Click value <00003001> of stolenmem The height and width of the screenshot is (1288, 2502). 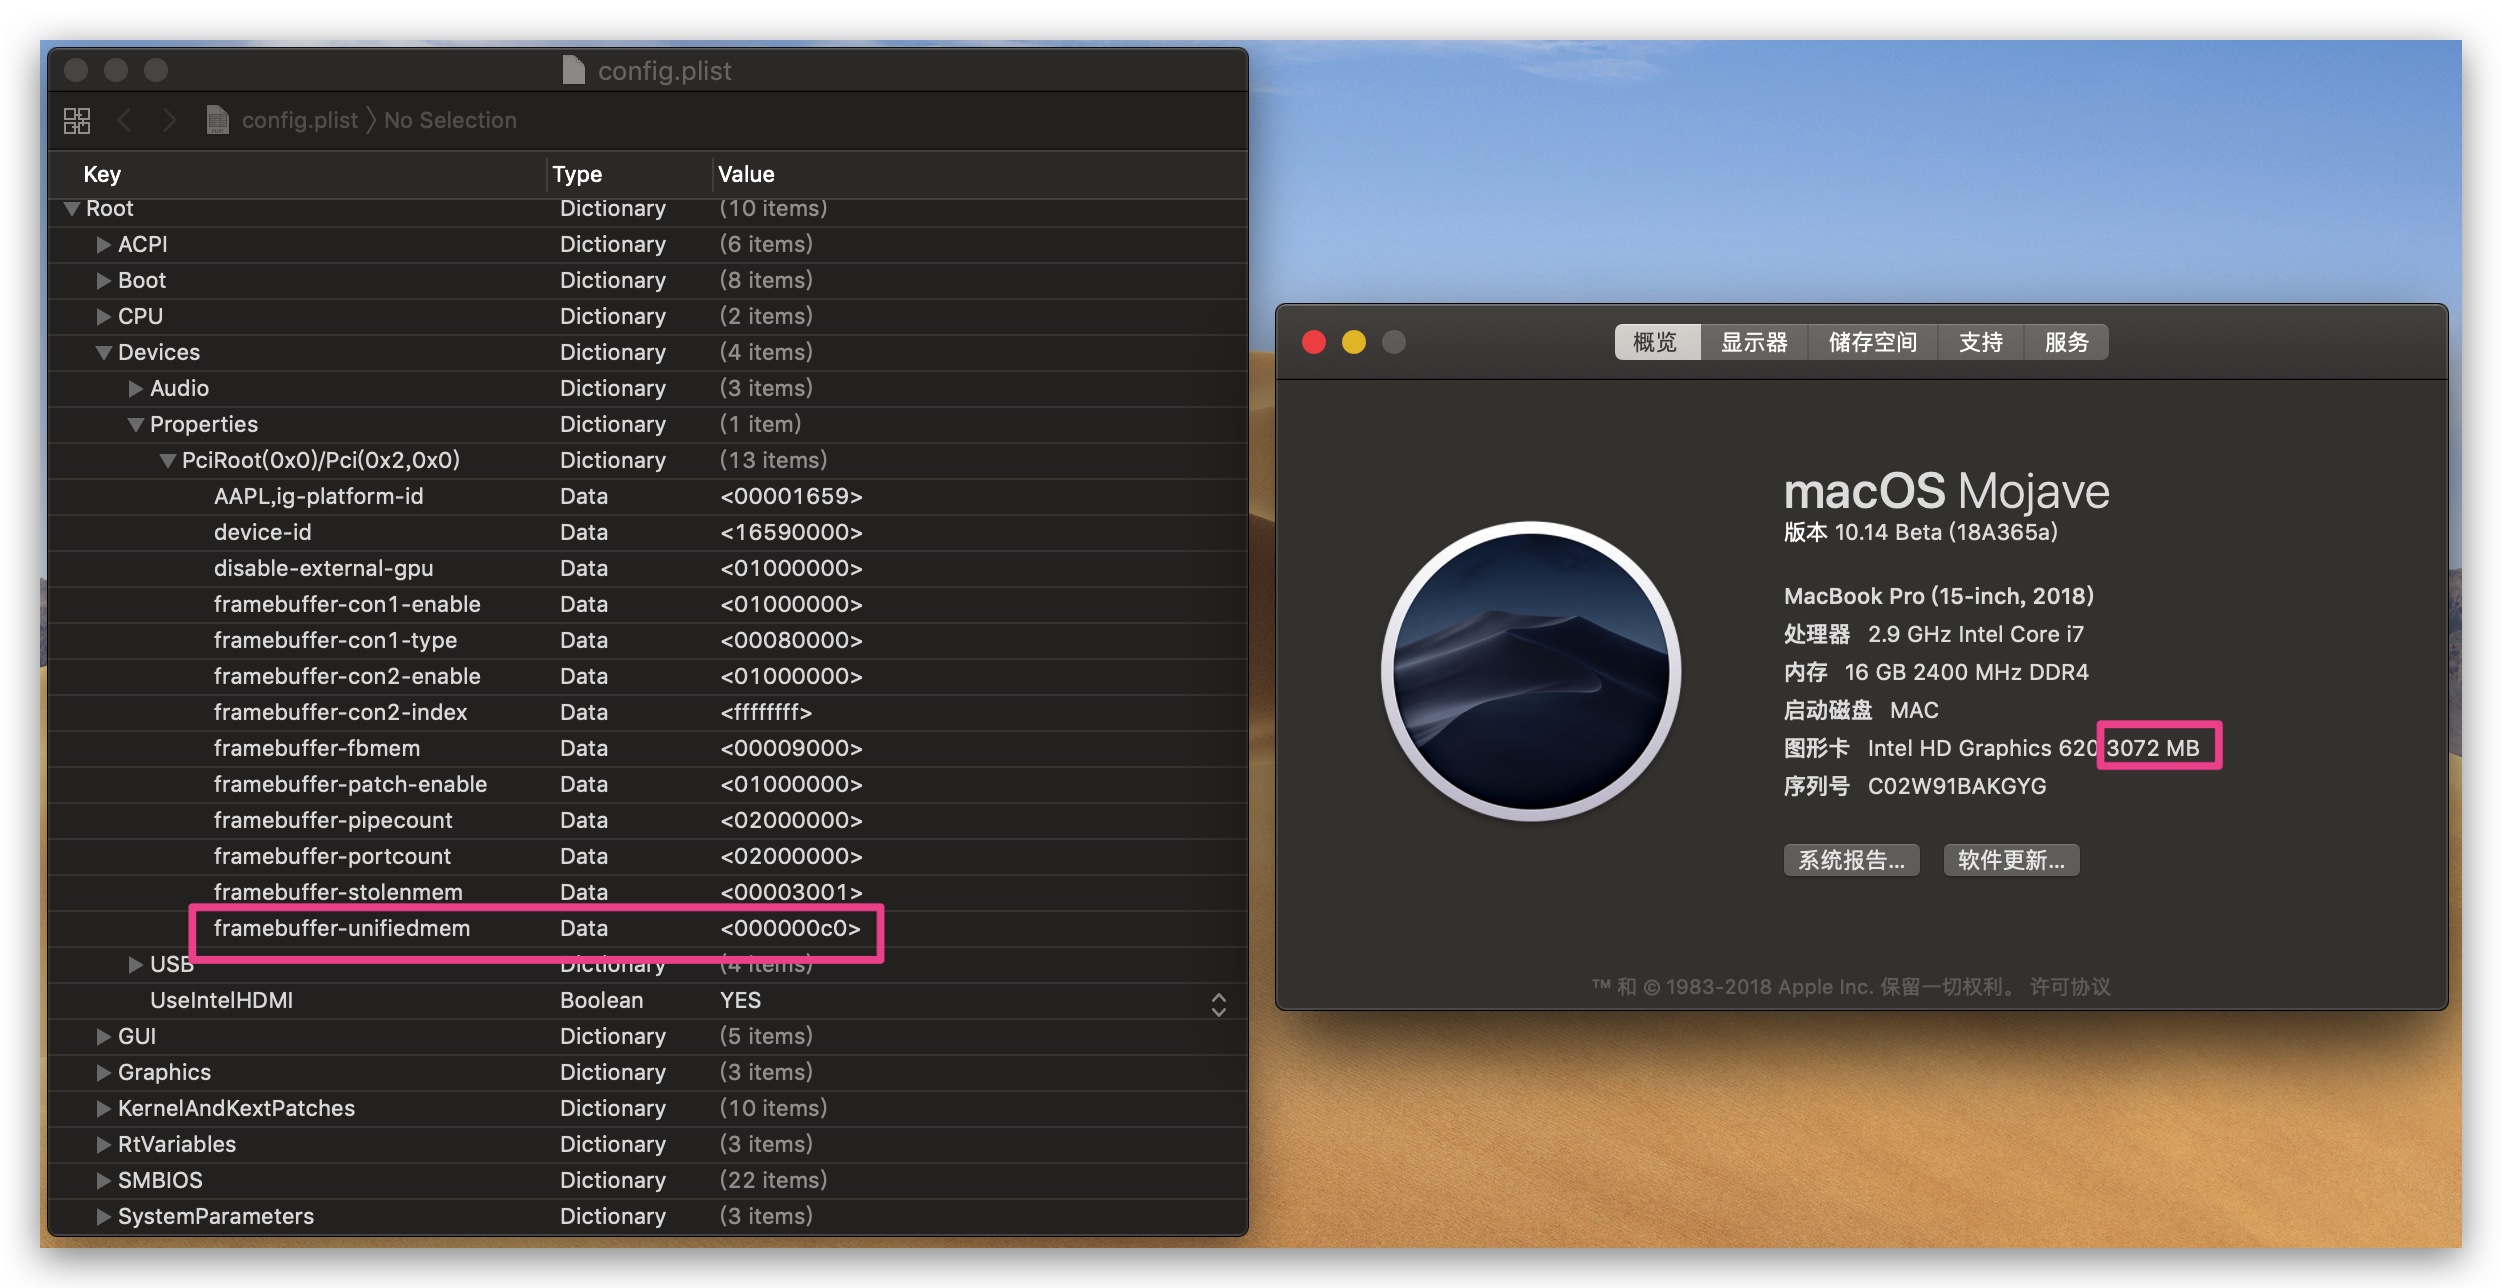791,893
